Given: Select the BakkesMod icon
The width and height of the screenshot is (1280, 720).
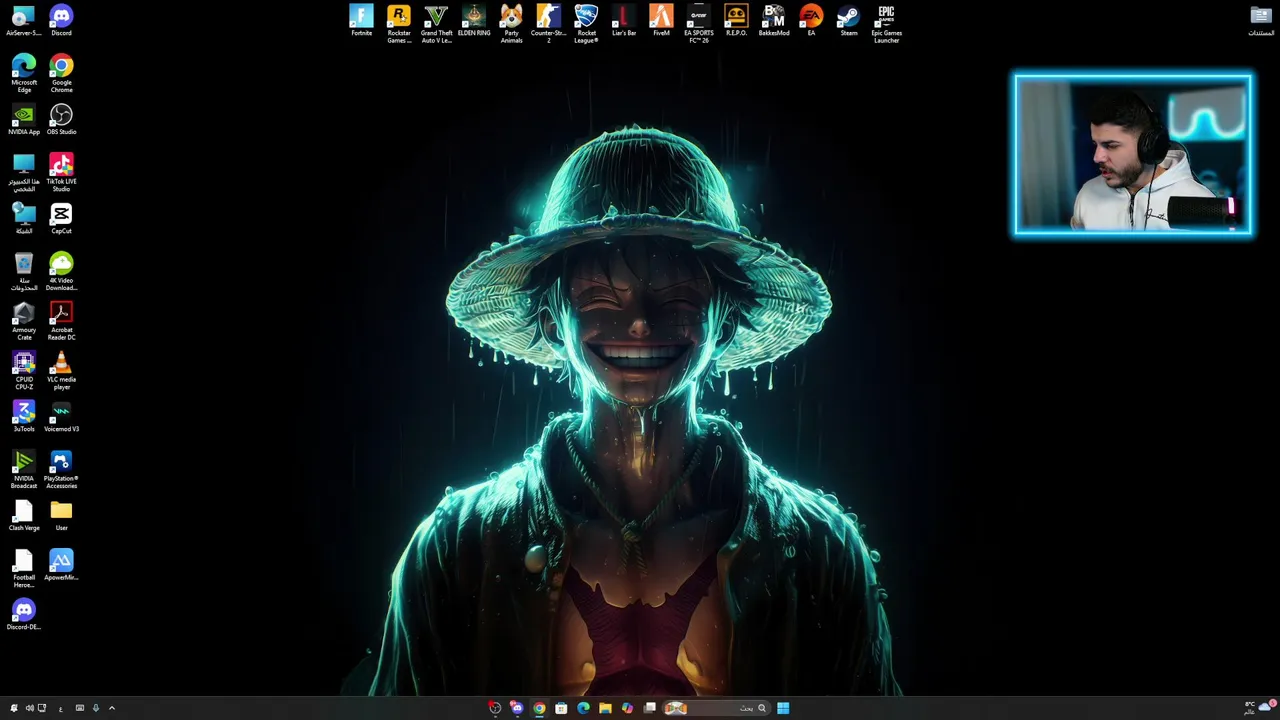Looking at the screenshot, I should click(x=774, y=21).
